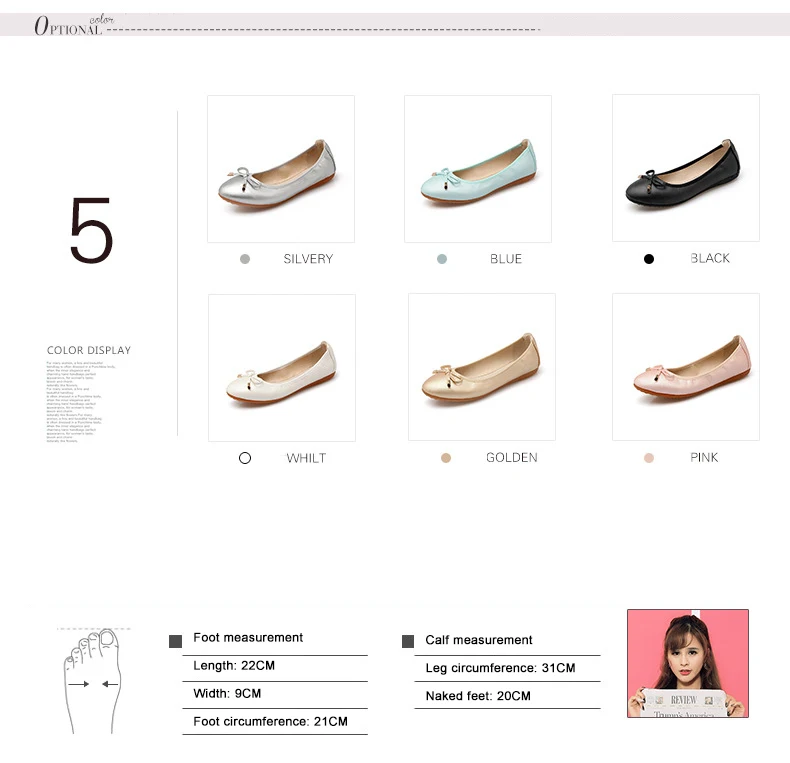Viewport: 790px width, 763px height.
Task: Click the model photo holding newspaper
Action: coord(688,663)
